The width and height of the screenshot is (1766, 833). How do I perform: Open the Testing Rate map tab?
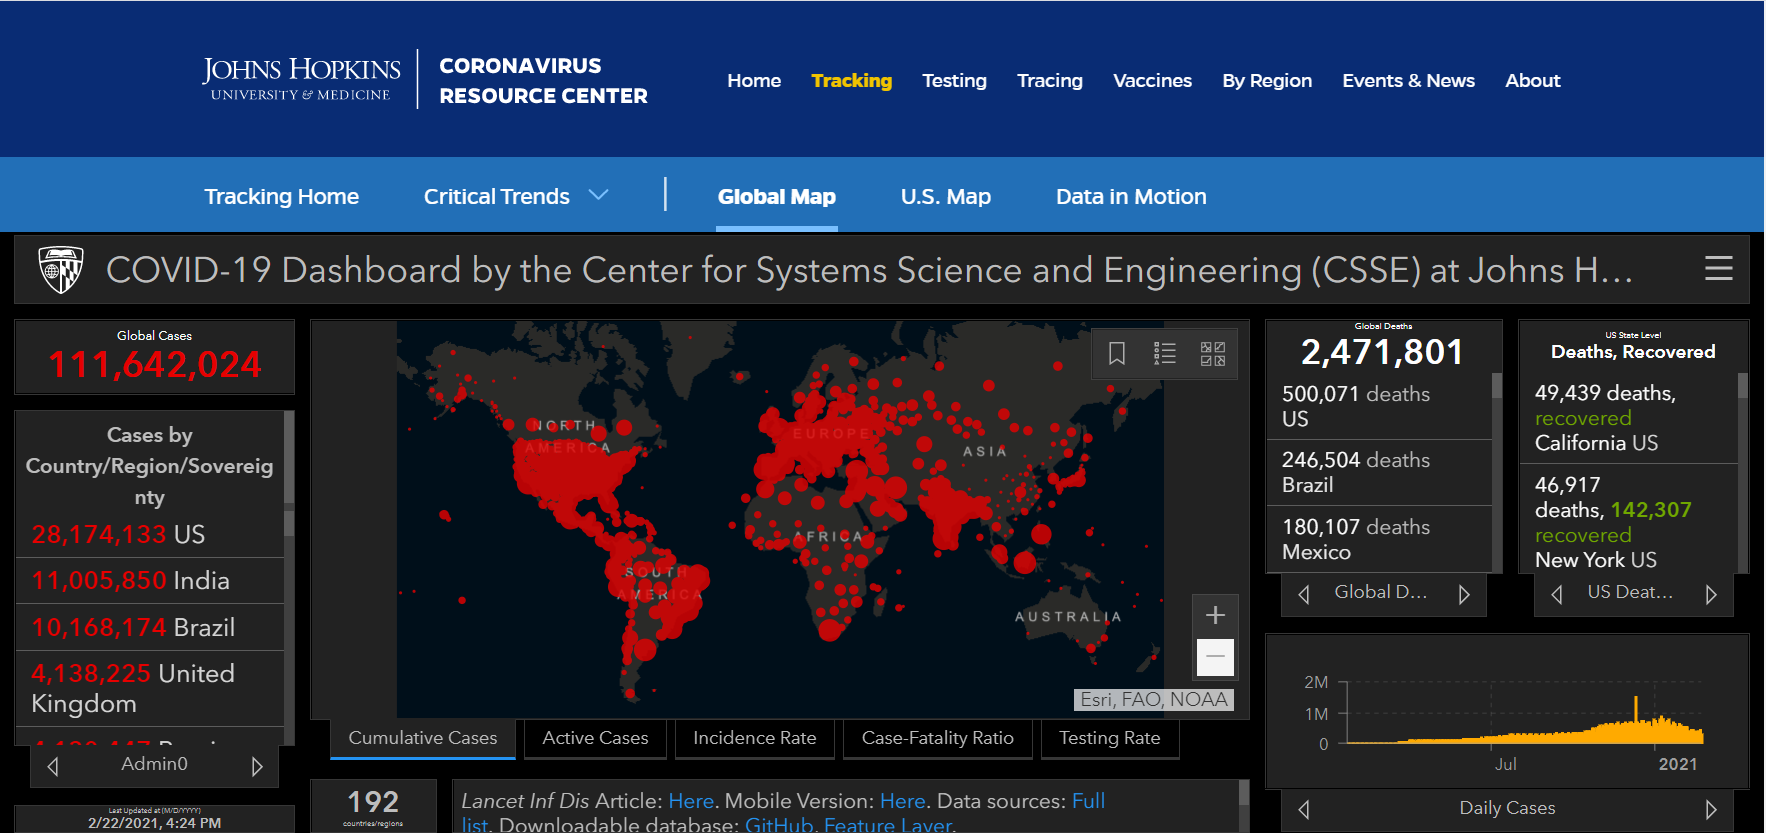point(1110,738)
